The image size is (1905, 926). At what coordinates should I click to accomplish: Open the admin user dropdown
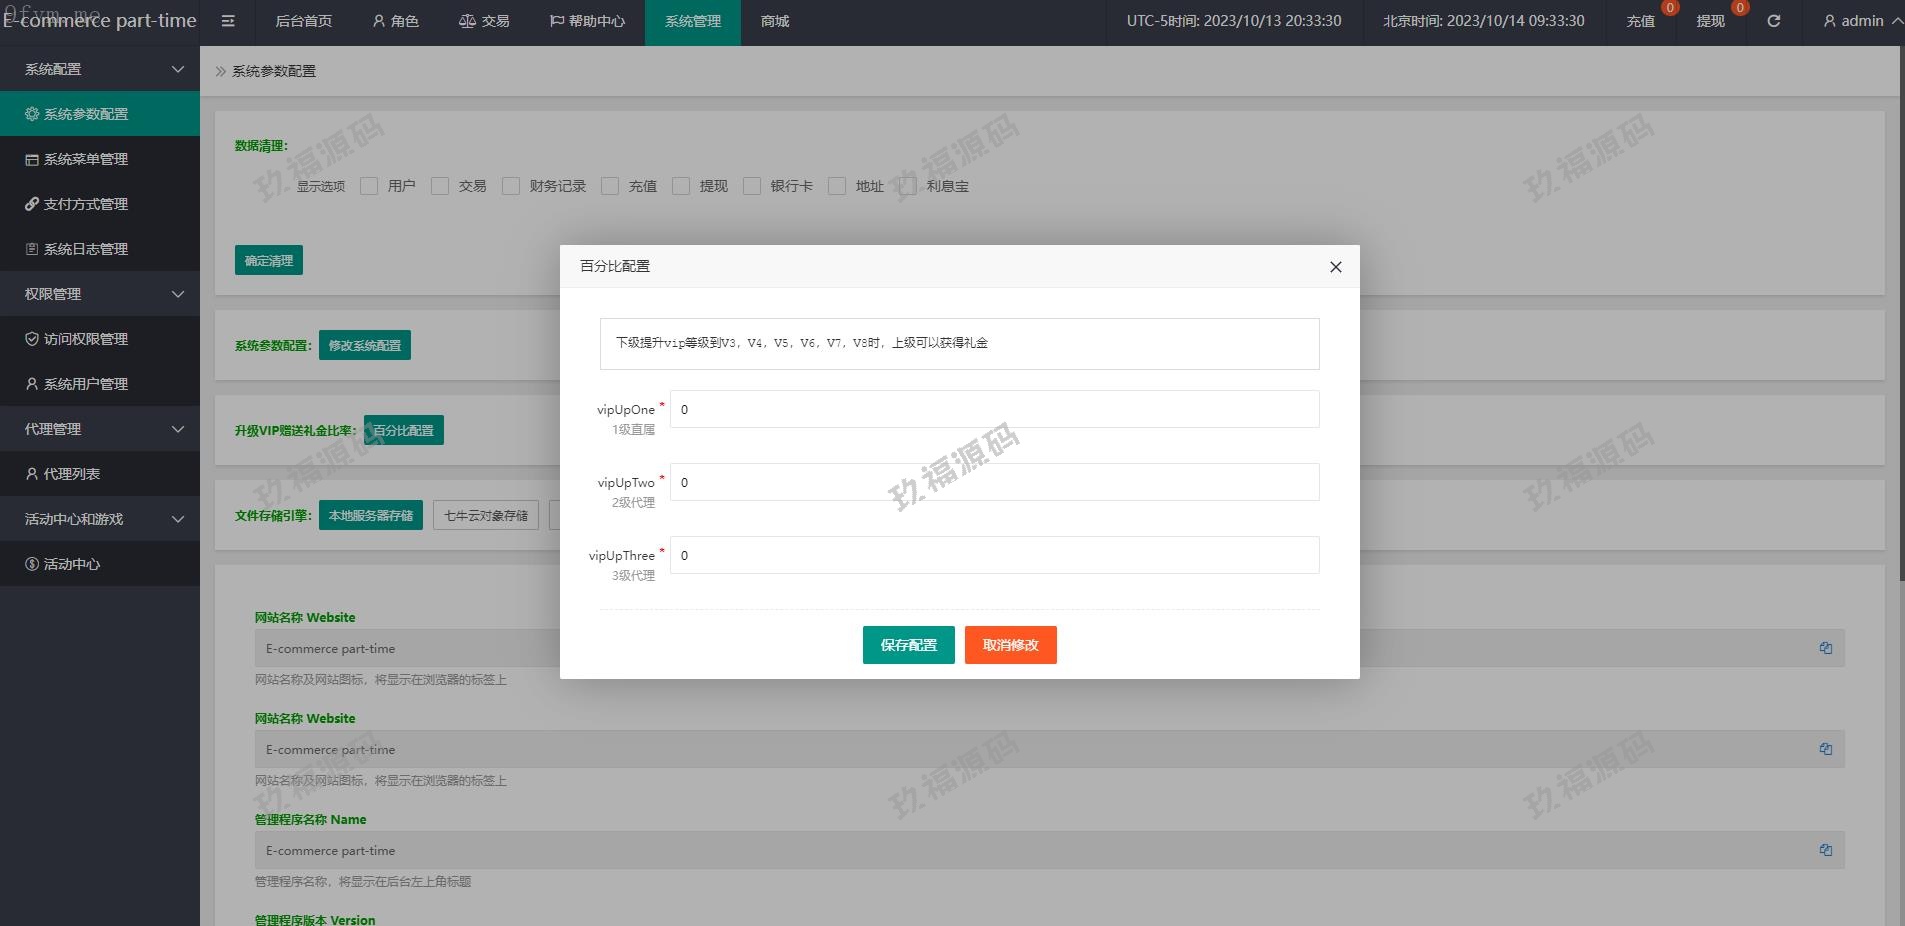point(1861,21)
